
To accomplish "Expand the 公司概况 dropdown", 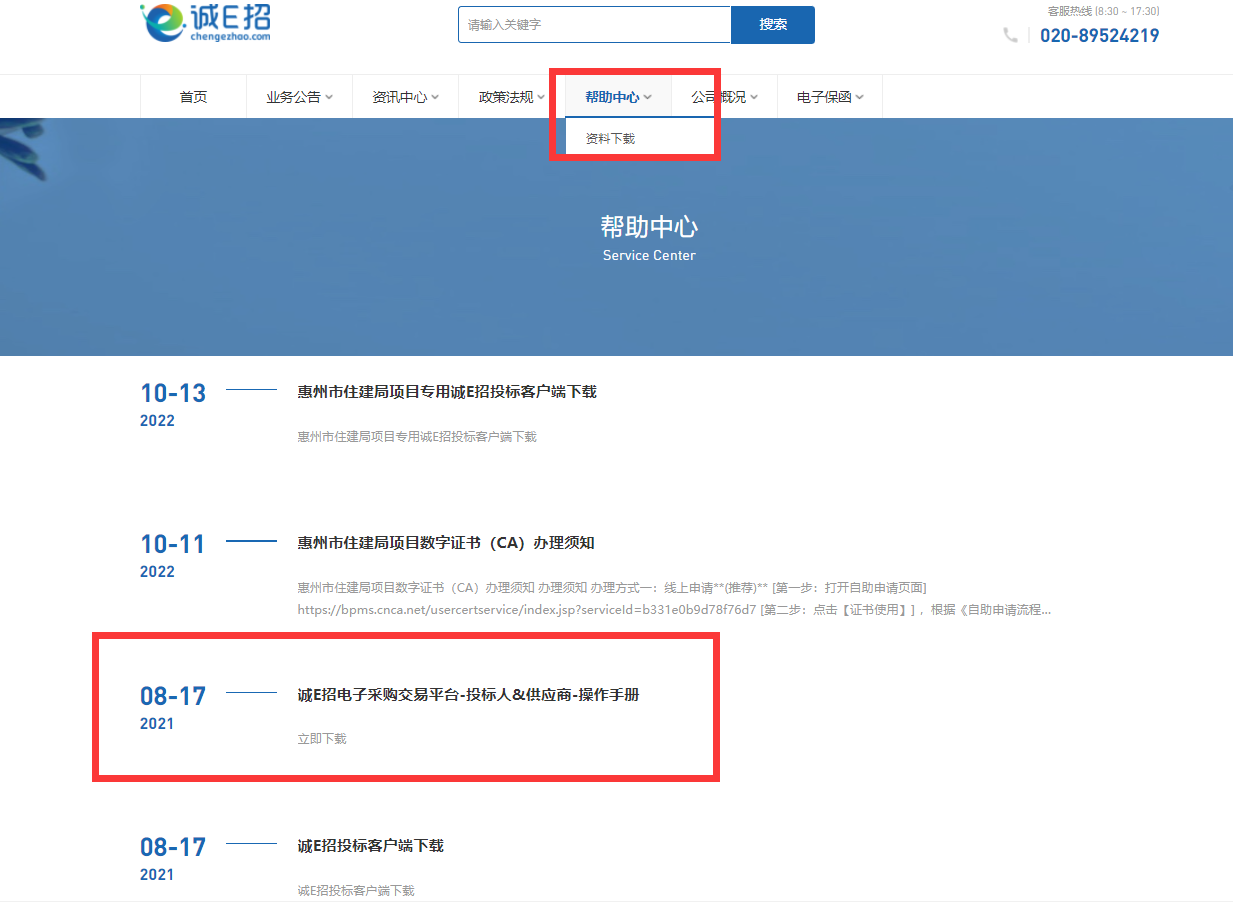I will point(723,96).
